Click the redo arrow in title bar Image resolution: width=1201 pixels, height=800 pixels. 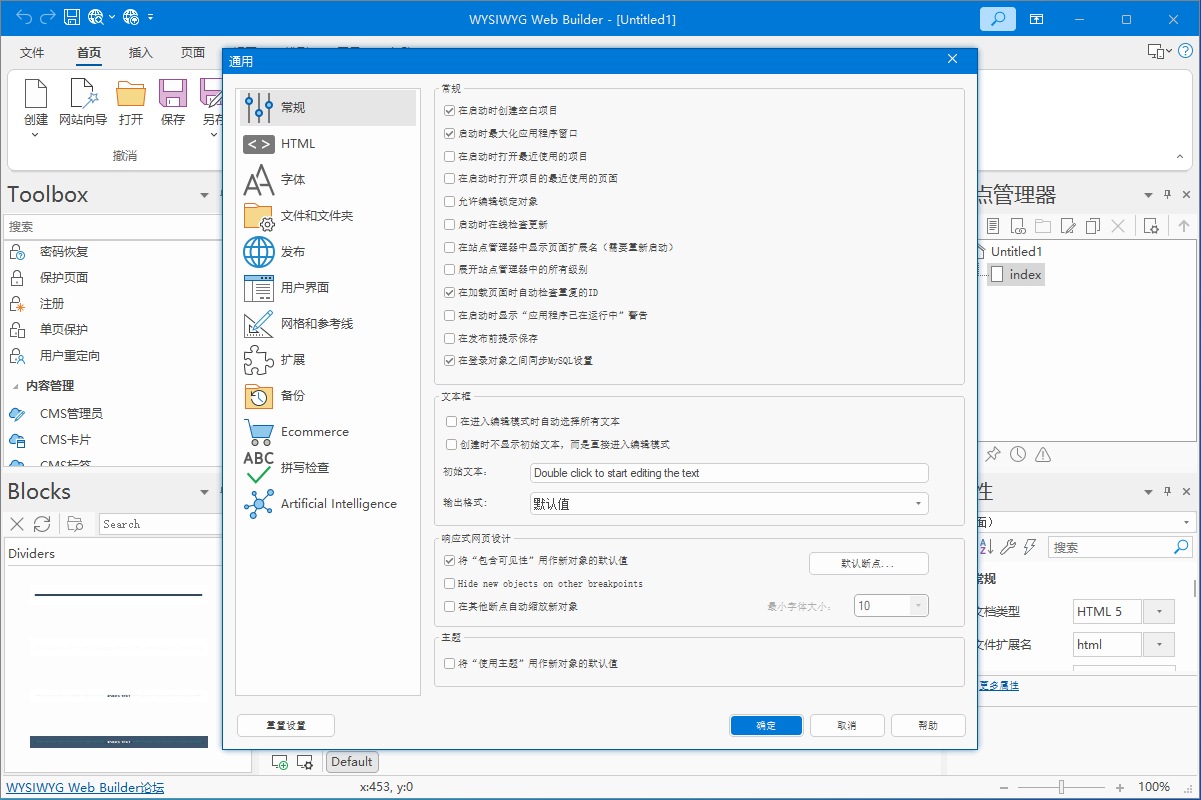tap(48, 17)
